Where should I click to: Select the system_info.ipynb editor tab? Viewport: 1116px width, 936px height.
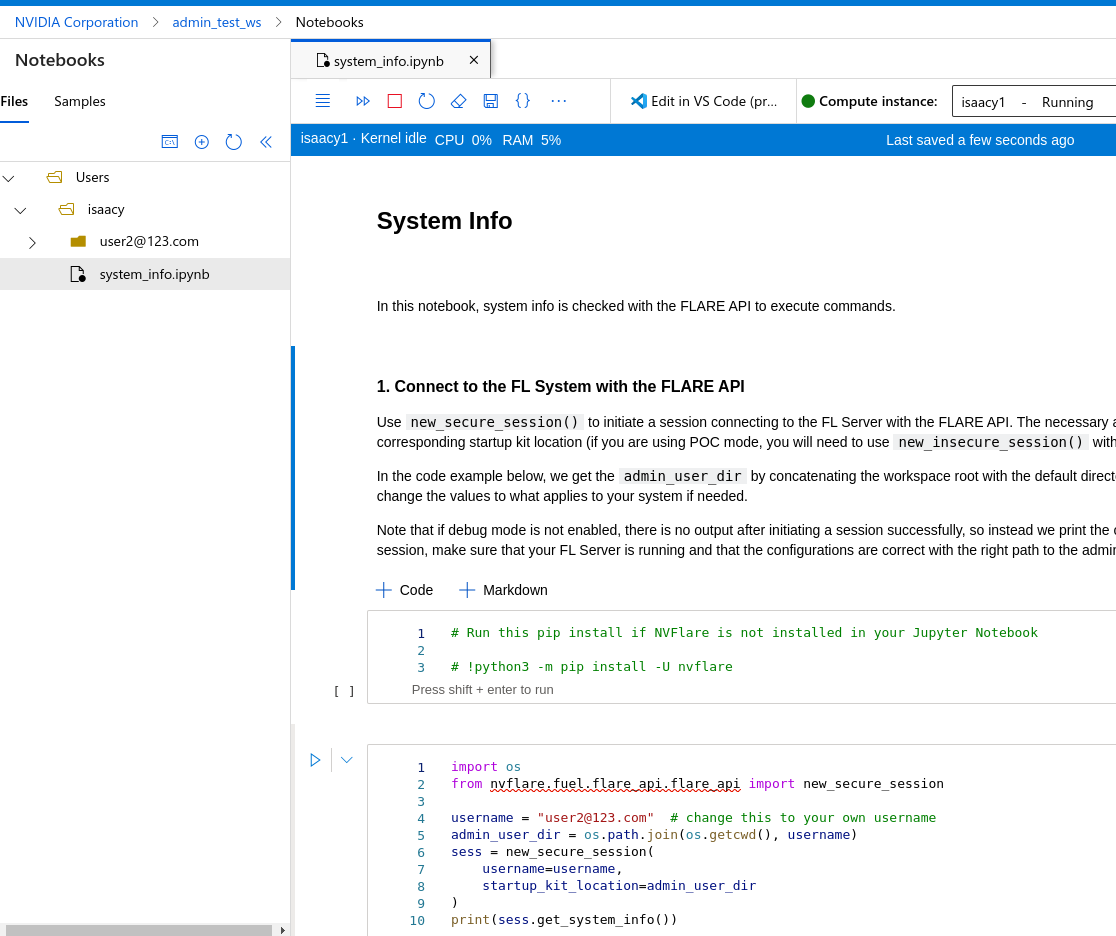click(389, 61)
